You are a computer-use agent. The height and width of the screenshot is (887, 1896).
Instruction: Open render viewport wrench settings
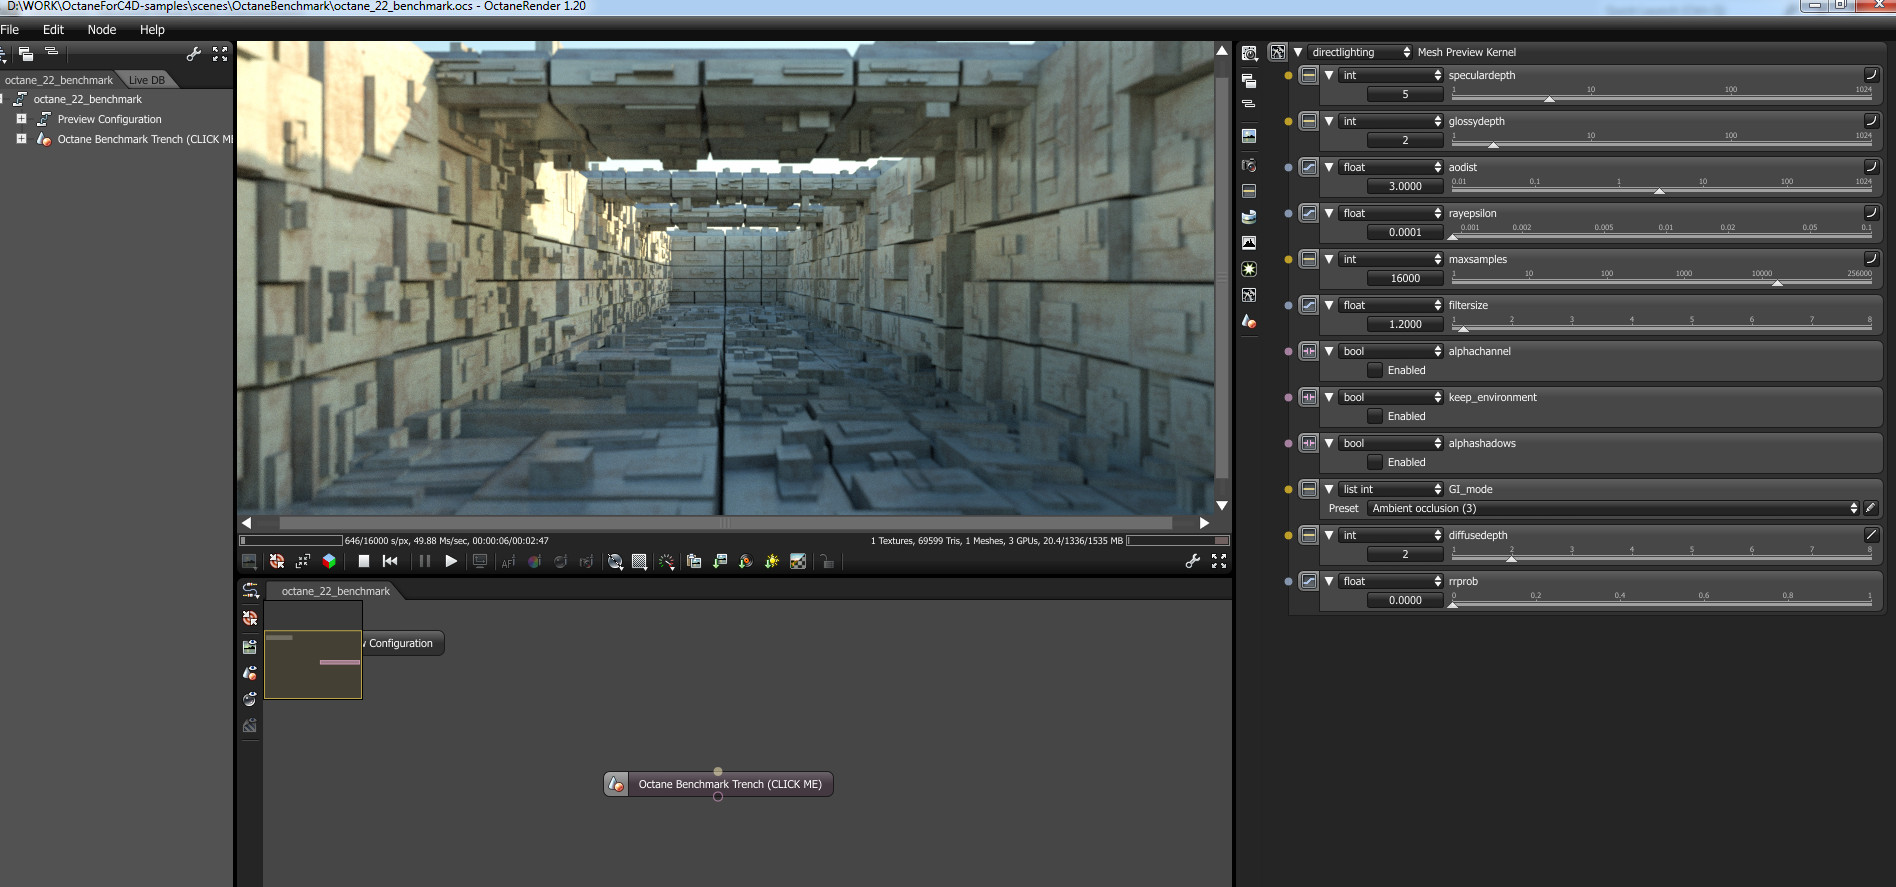1193,562
